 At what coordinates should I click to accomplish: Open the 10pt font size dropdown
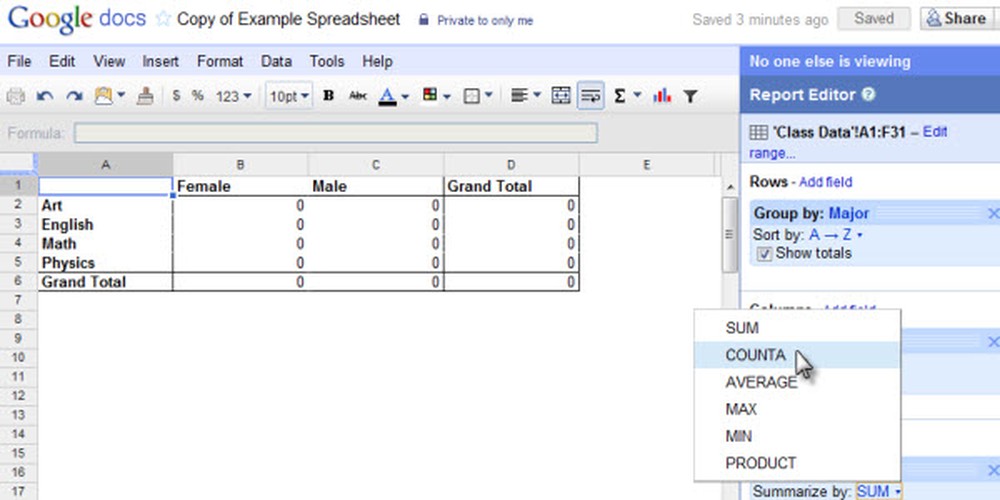289,96
